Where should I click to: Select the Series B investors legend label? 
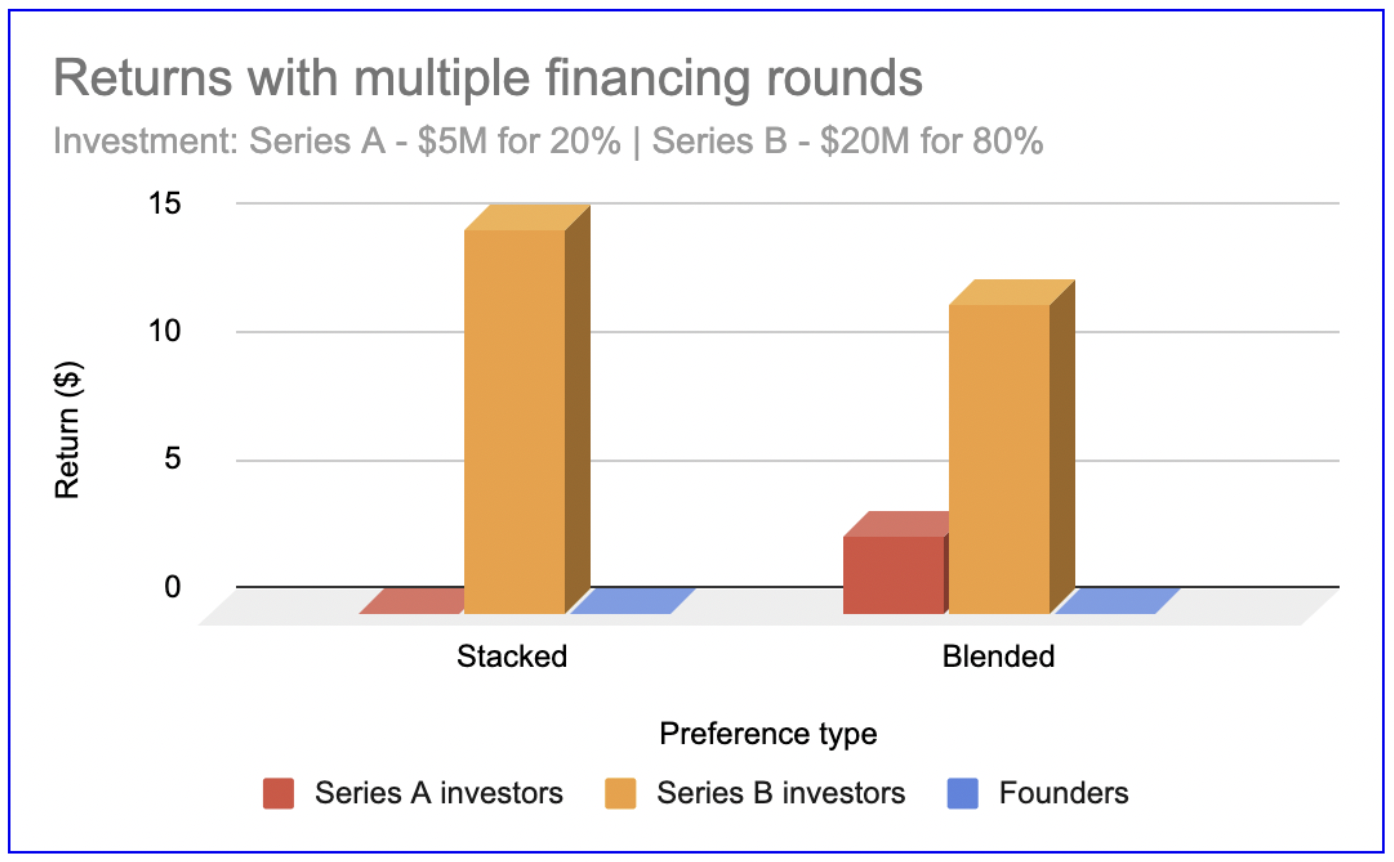click(x=781, y=793)
